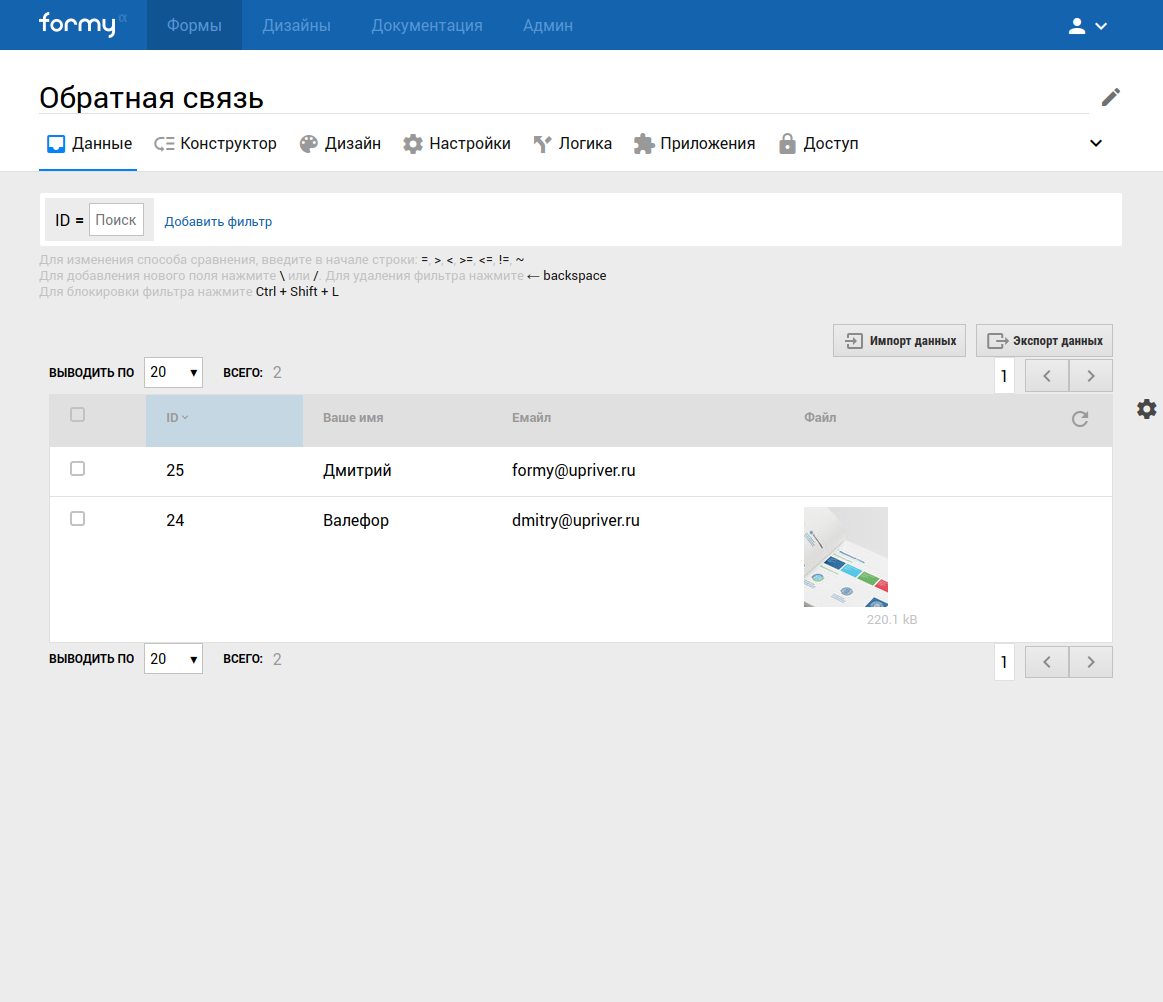This screenshot has width=1163, height=1002.
Task: Click the table refresh icon
Action: pyautogui.click(x=1079, y=419)
